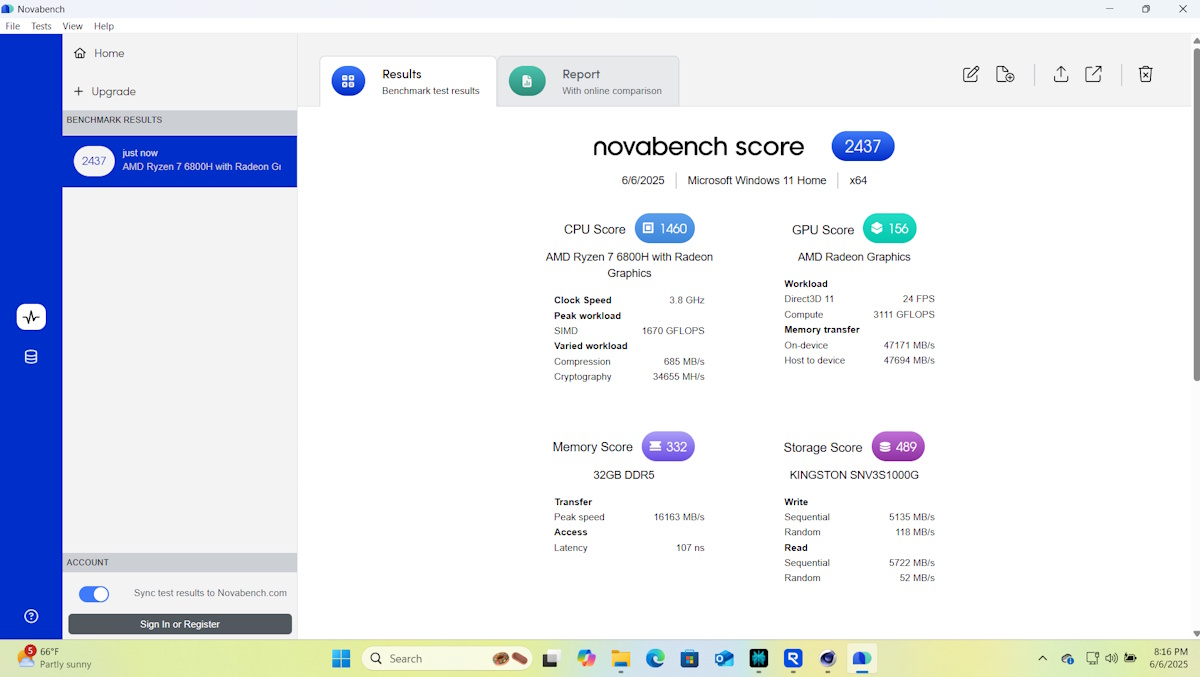The image size is (1200, 677).
Task: Click the Novabench score 2437 badge
Action: coord(863,146)
